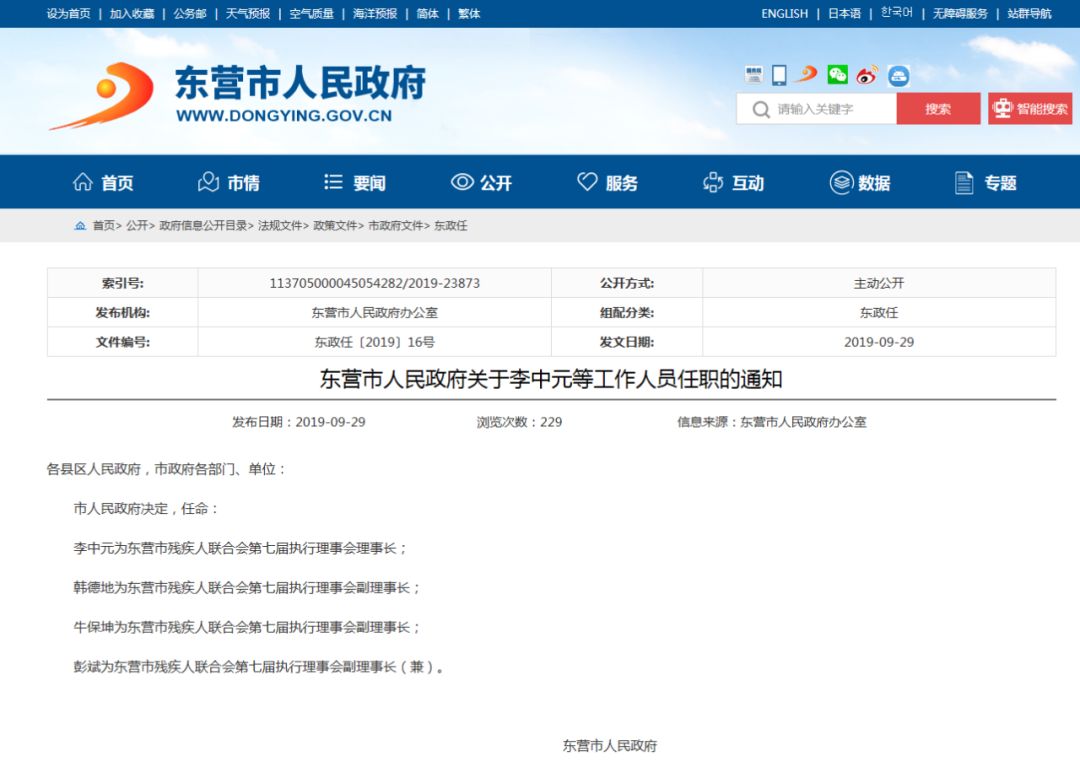The image size is (1080, 762).
Task: Click the 组配分类 value 东政任 in table
Action: [879, 313]
